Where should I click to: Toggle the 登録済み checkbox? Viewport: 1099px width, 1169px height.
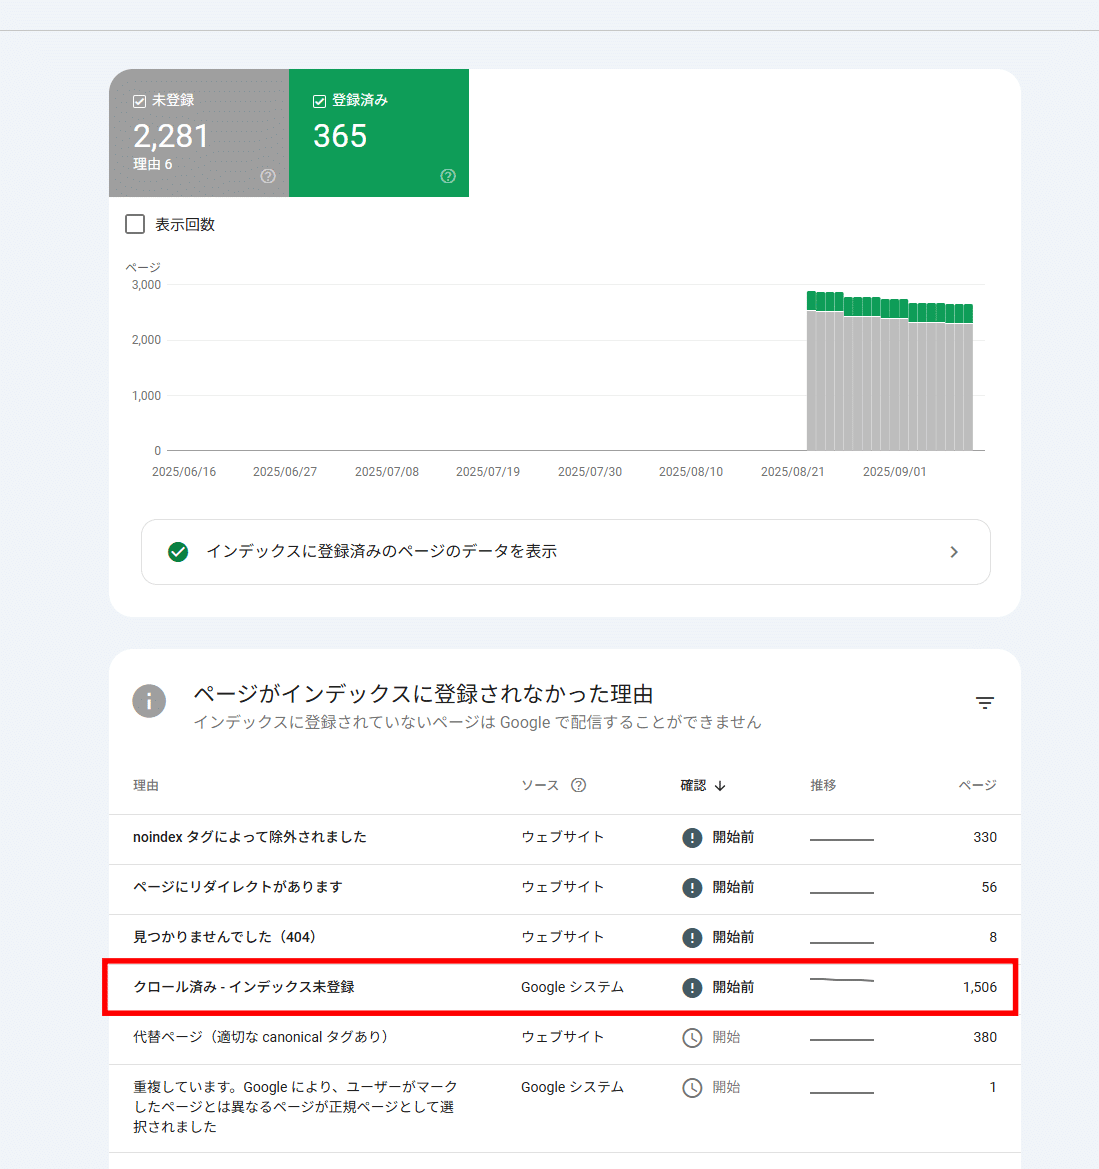pos(319,101)
